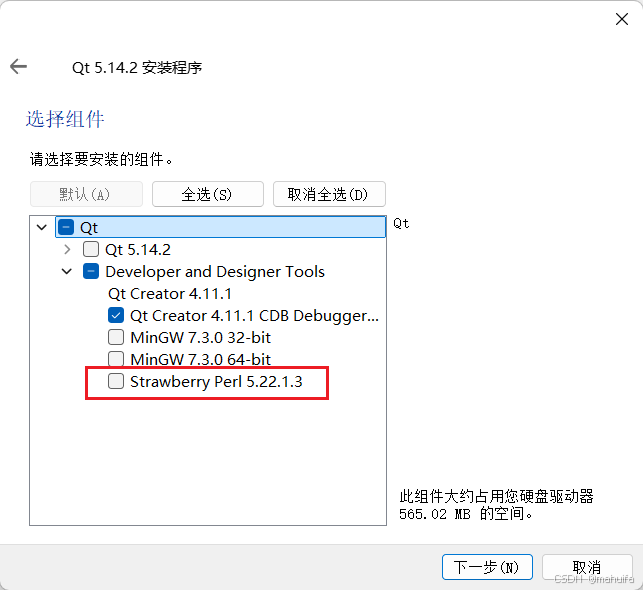Check the Qt 5.14.2 component checkbox
This screenshot has height=590, width=643.
(91, 249)
